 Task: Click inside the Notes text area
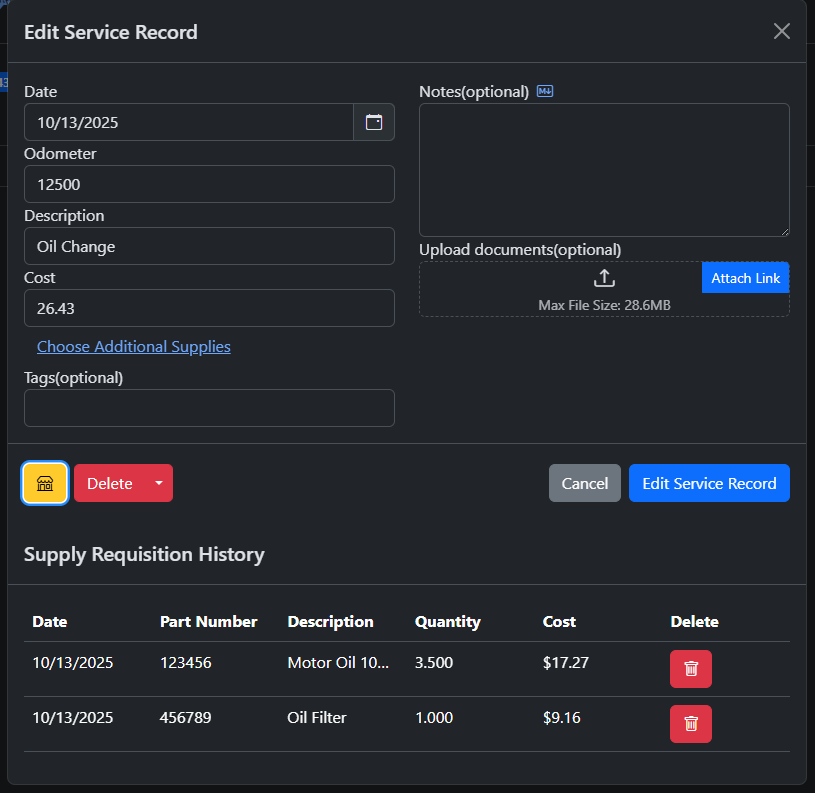604,170
